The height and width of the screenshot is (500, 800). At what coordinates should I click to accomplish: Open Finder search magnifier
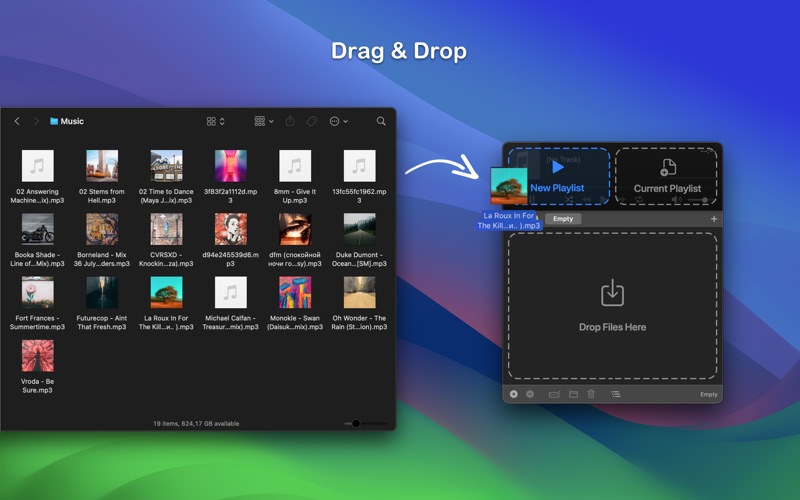click(x=381, y=121)
